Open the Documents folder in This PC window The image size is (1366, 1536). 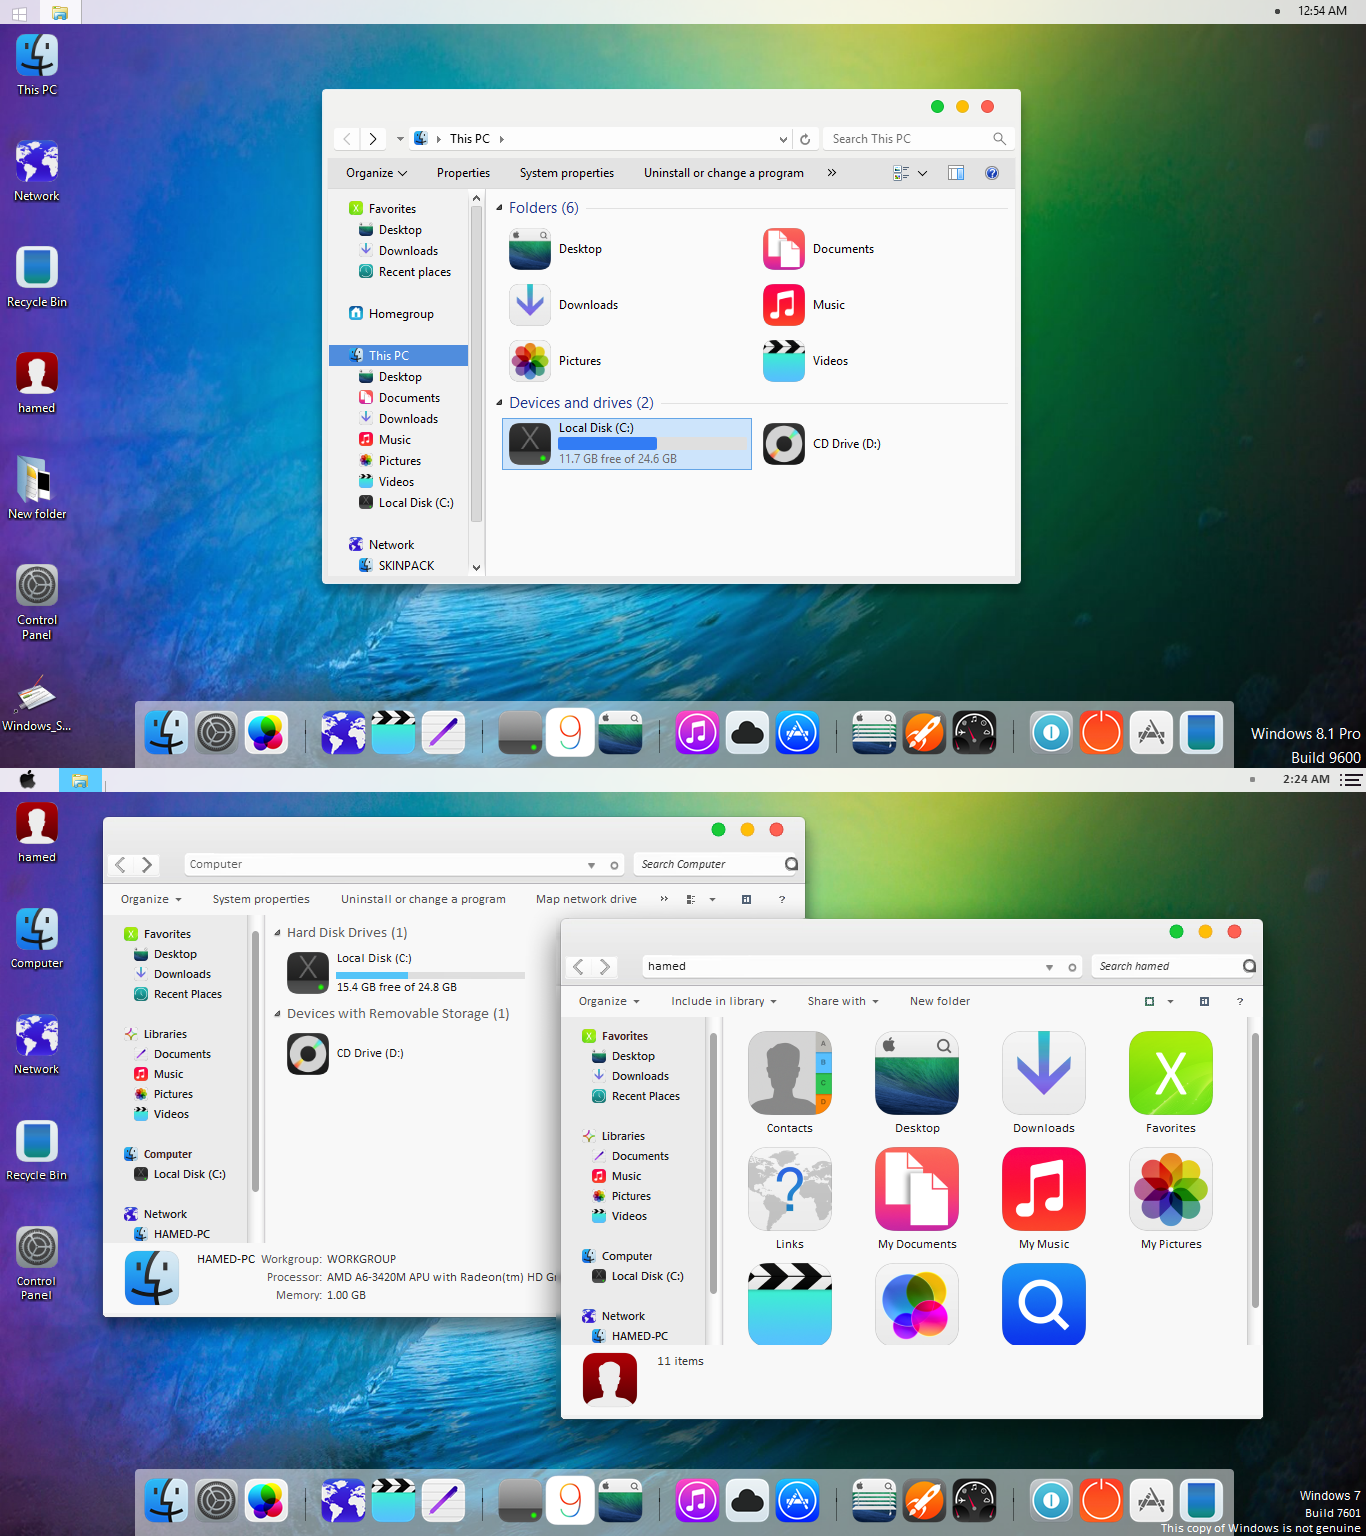pyautogui.click(x=818, y=249)
